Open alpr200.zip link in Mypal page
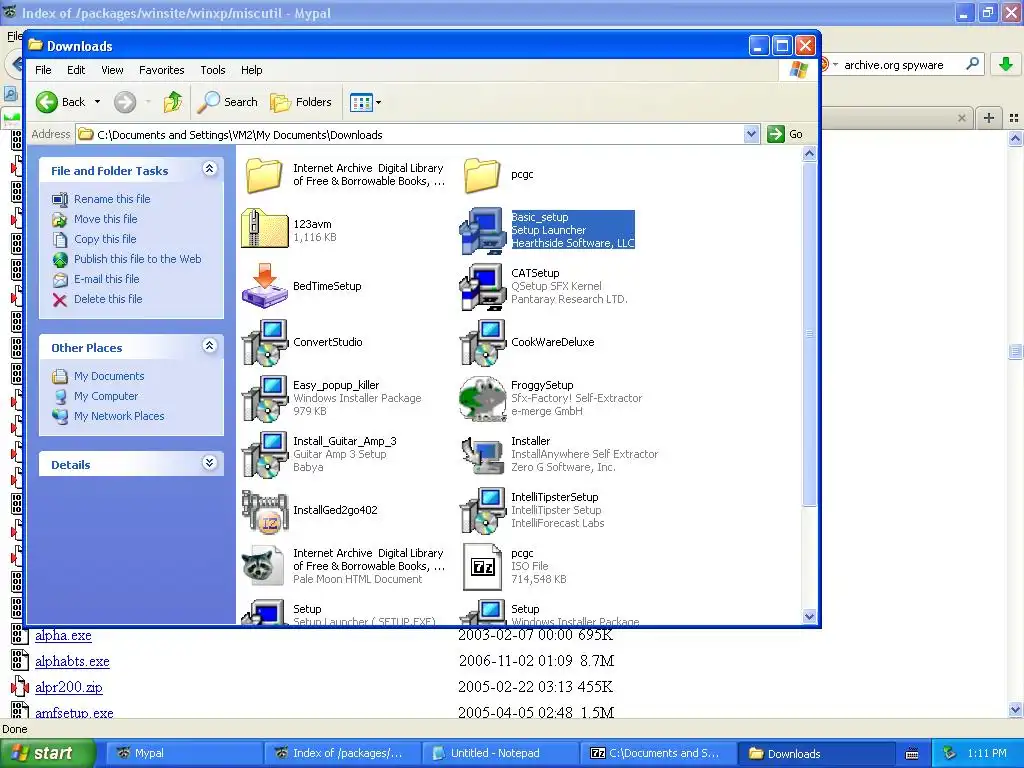 69,687
